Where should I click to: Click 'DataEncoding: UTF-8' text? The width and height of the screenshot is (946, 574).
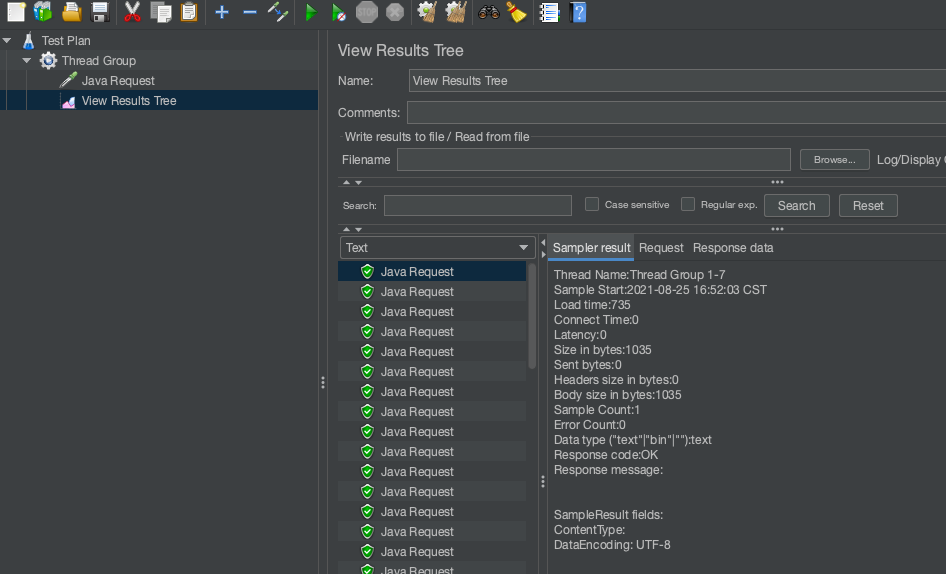(x=612, y=544)
